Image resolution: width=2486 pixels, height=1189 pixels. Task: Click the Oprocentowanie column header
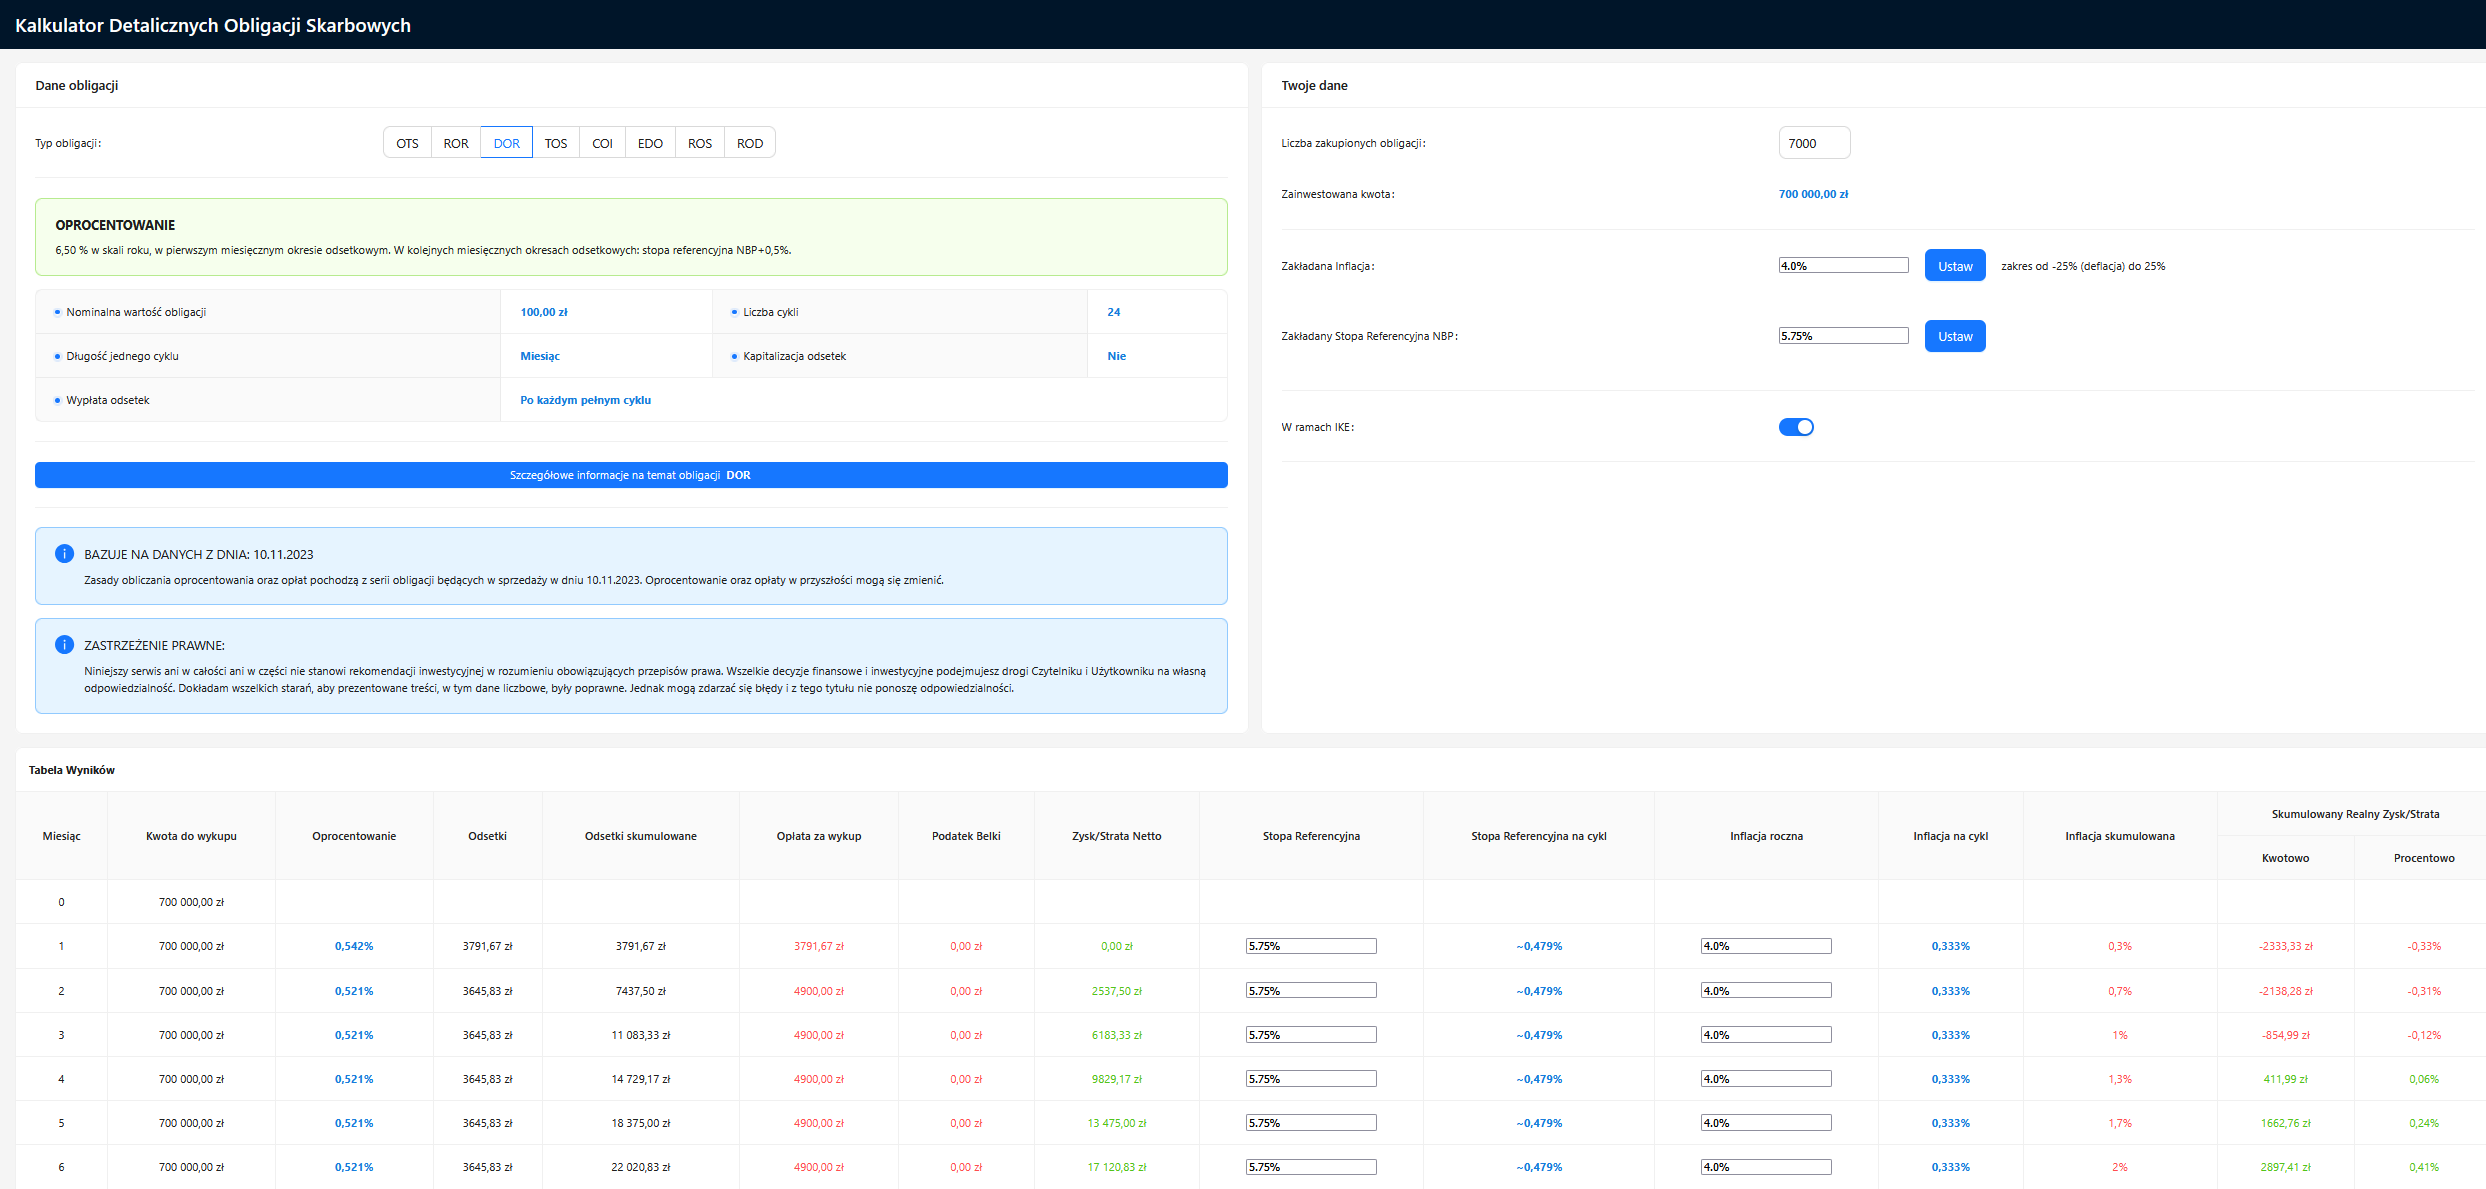(354, 836)
